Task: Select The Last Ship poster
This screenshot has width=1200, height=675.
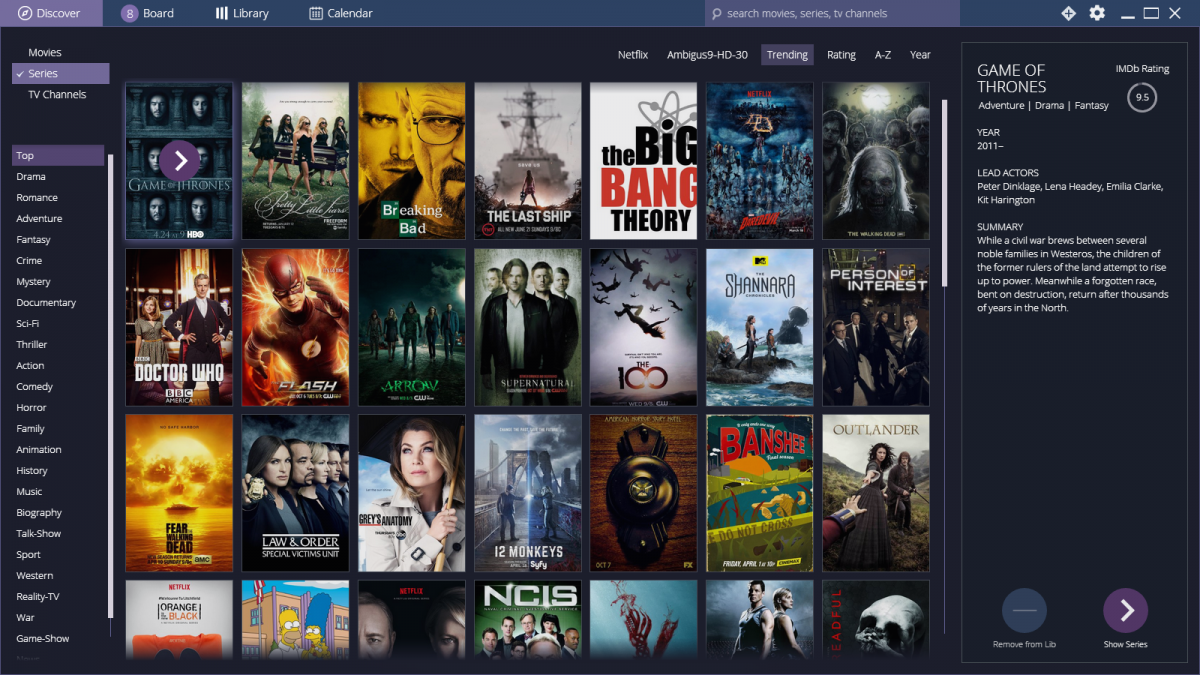Action: tap(527, 161)
